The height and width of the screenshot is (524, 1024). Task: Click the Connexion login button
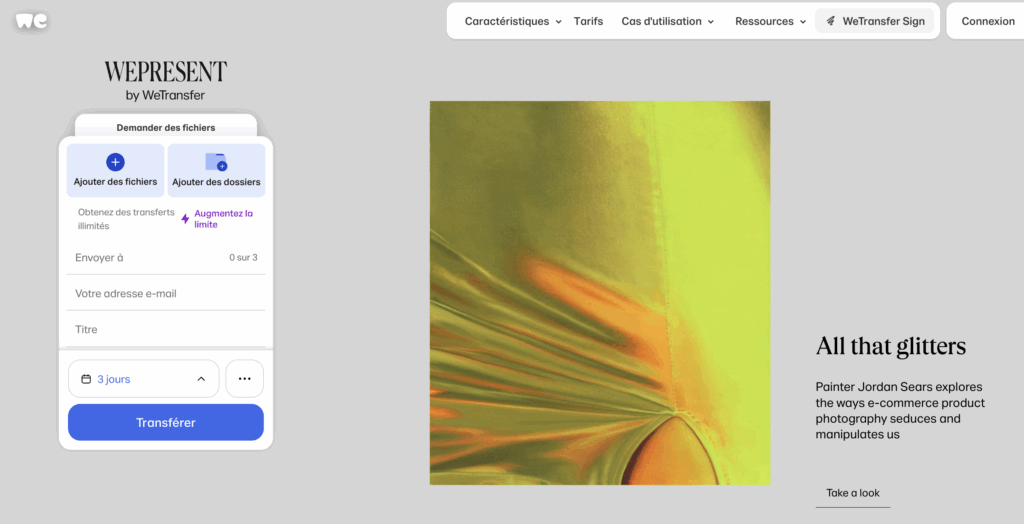987,21
